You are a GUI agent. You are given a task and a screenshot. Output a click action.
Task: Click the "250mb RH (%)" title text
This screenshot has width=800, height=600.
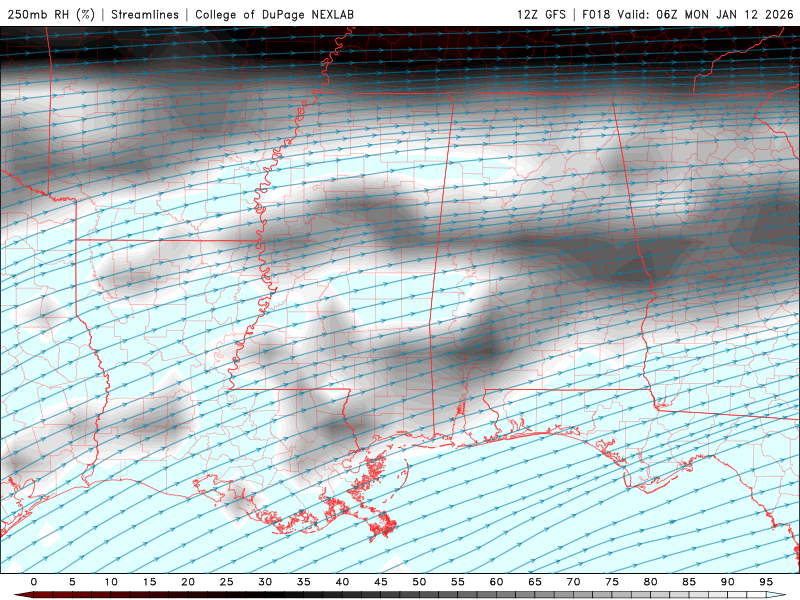tap(51, 14)
